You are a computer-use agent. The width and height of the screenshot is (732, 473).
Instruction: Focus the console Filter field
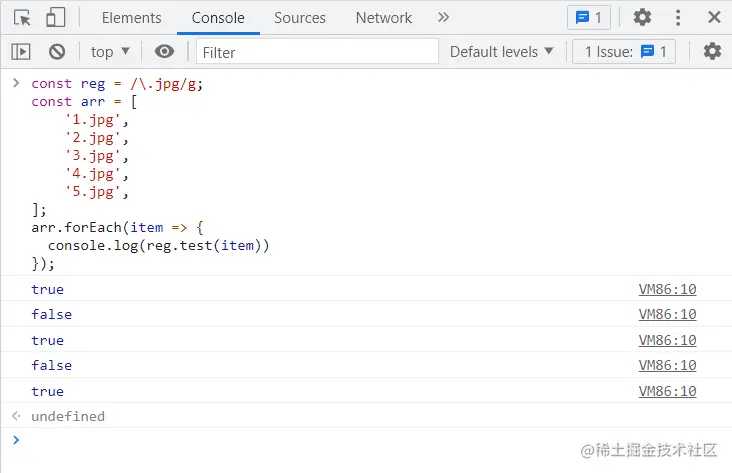click(x=317, y=51)
